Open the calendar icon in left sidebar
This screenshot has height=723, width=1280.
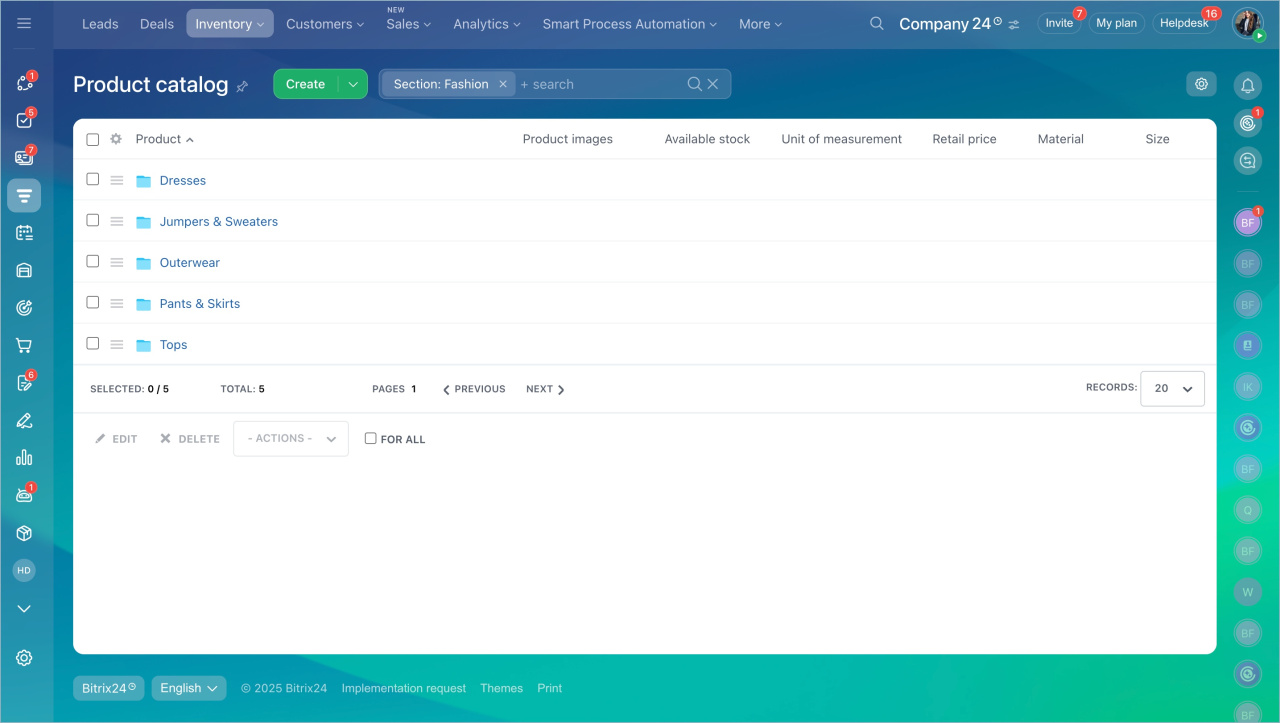[24, 233]
